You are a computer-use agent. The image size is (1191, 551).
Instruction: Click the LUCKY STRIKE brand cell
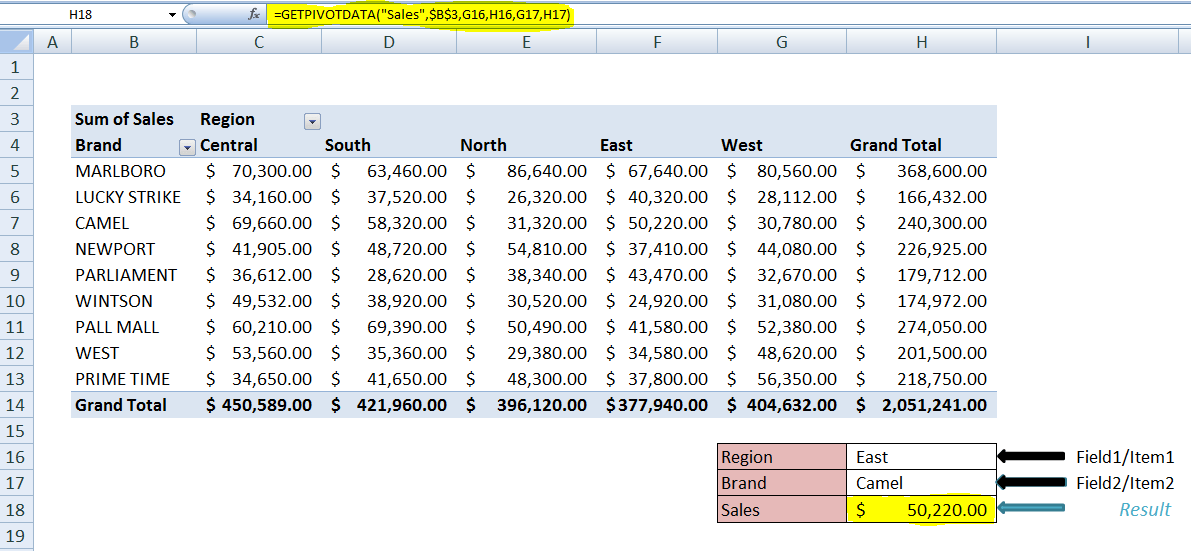coord(134,198)
